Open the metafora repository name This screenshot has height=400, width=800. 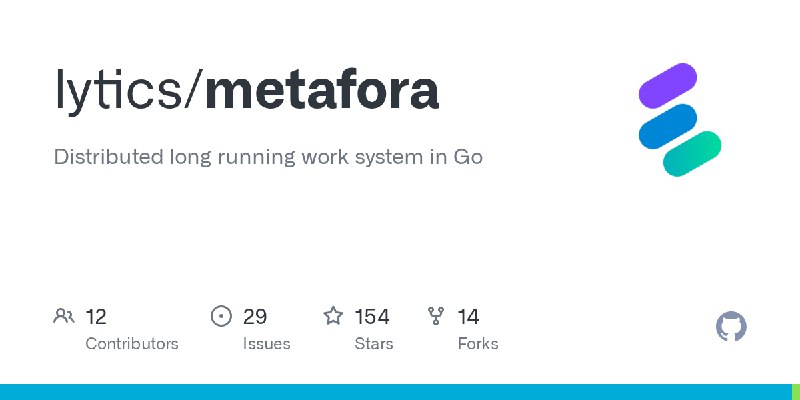(x=321, y=90)
